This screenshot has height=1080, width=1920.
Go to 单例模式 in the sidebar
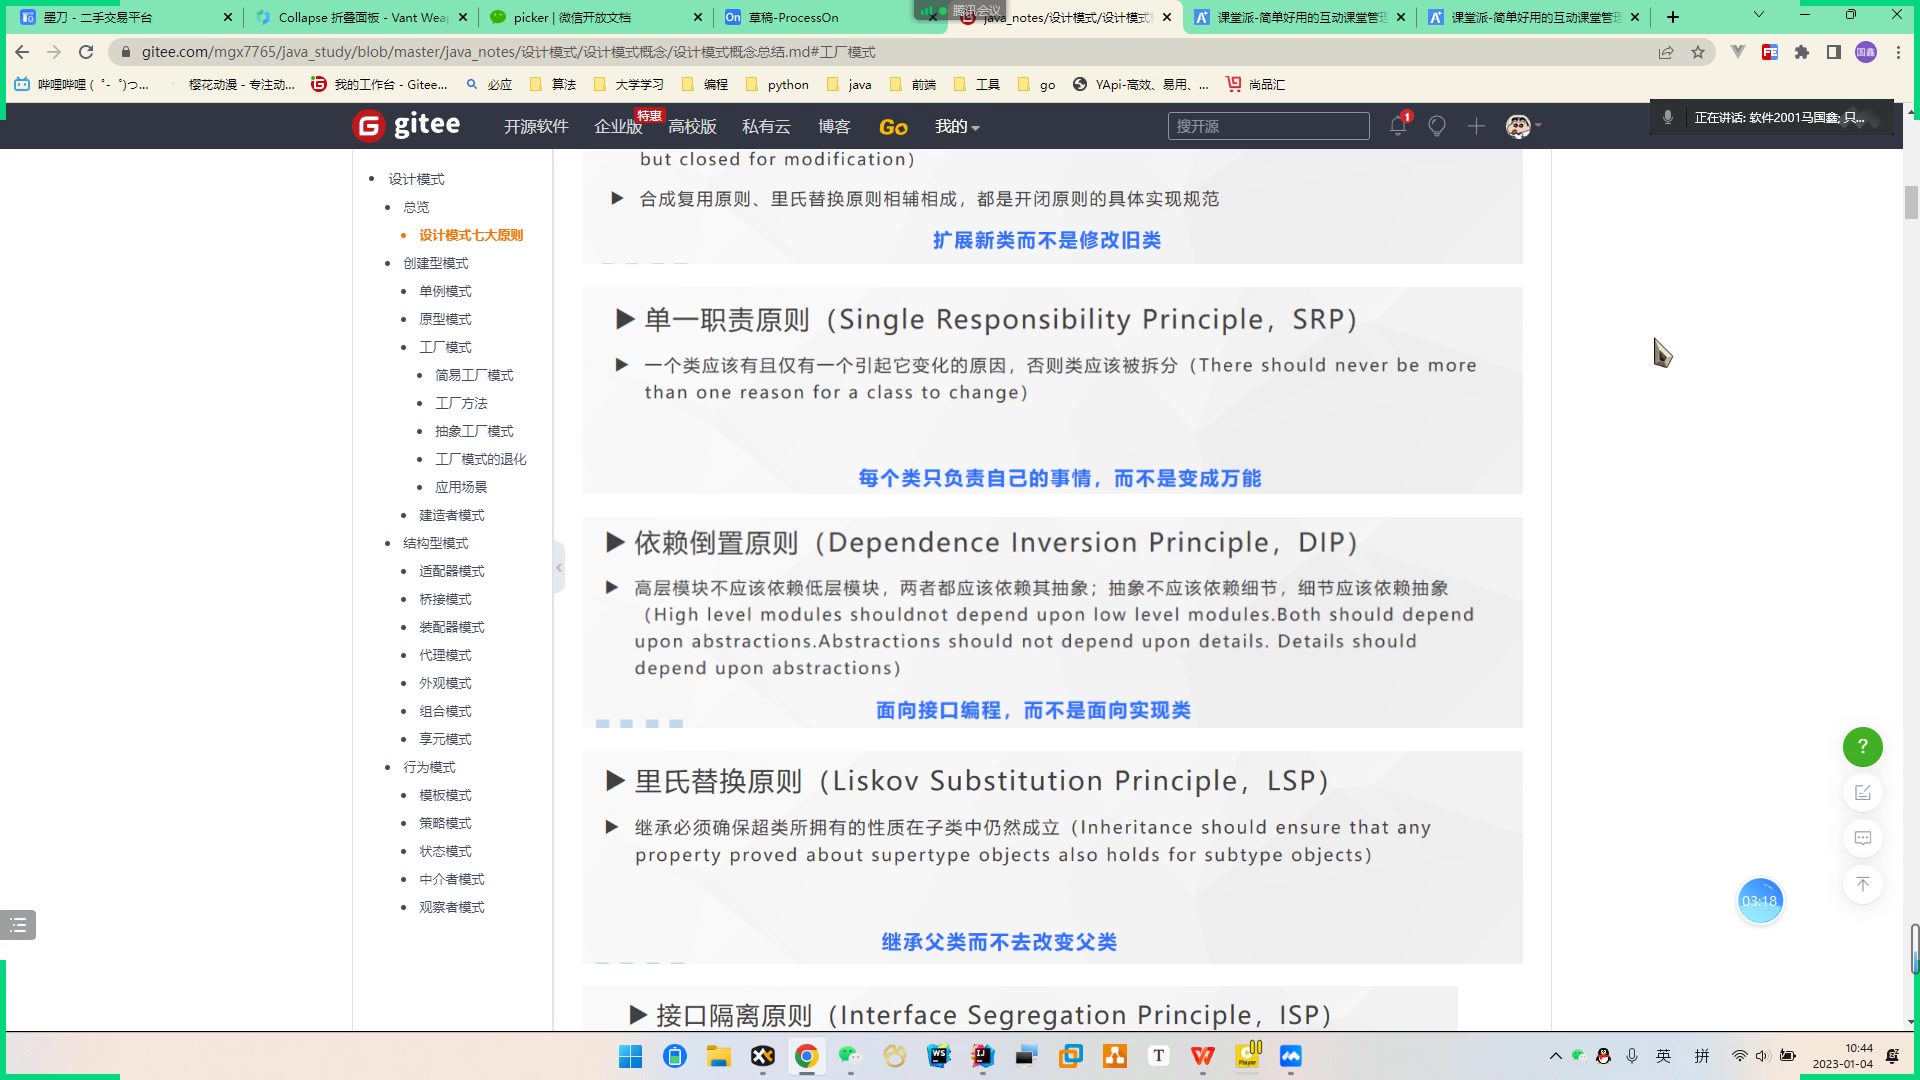[445, 291]
